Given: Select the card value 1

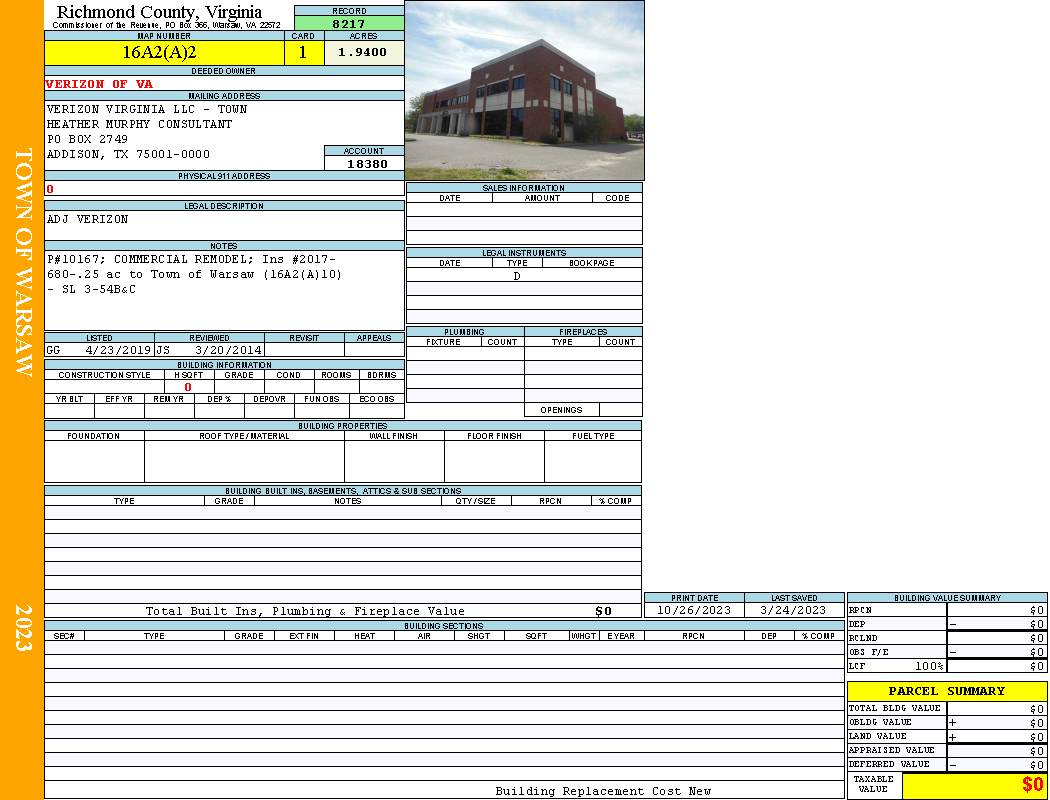Looking at the screenshot, I should 303,52.
